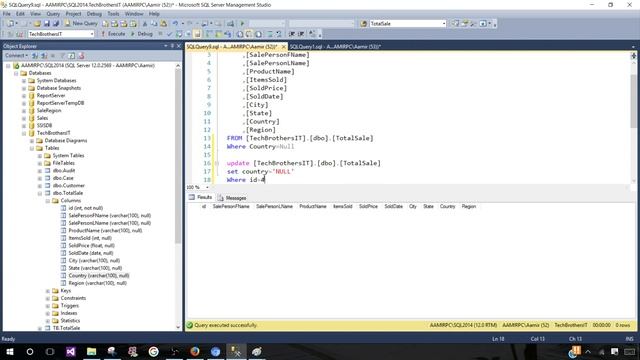
Task: Expand the dbo.Customer table node
Action: (40, 186)
